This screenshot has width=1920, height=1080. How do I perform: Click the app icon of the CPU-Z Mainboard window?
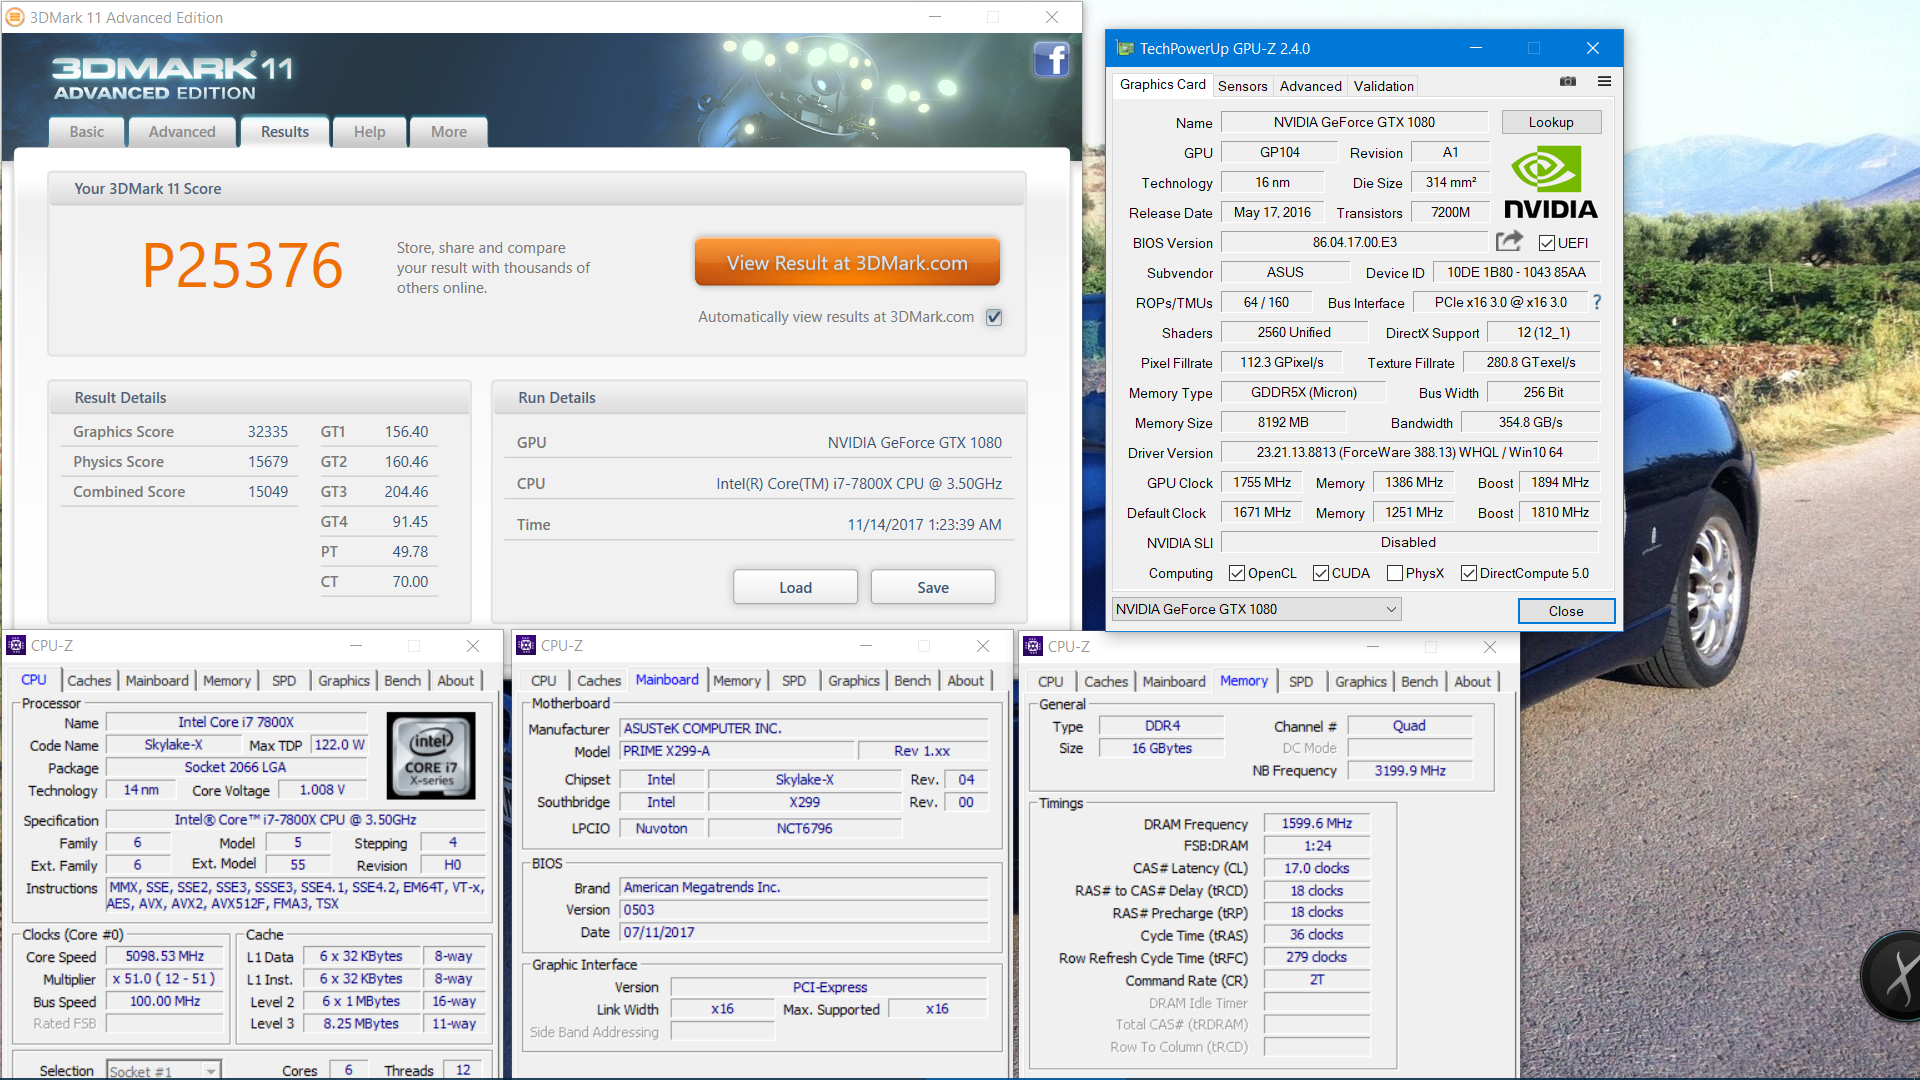(526, 646)
